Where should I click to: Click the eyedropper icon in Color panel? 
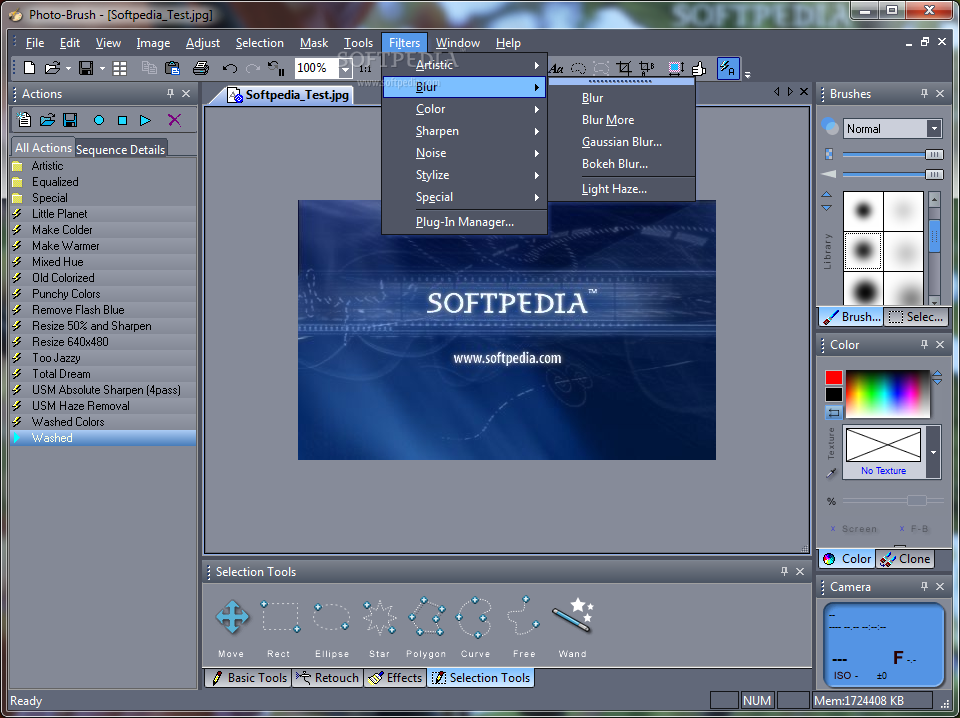[831, 473]
